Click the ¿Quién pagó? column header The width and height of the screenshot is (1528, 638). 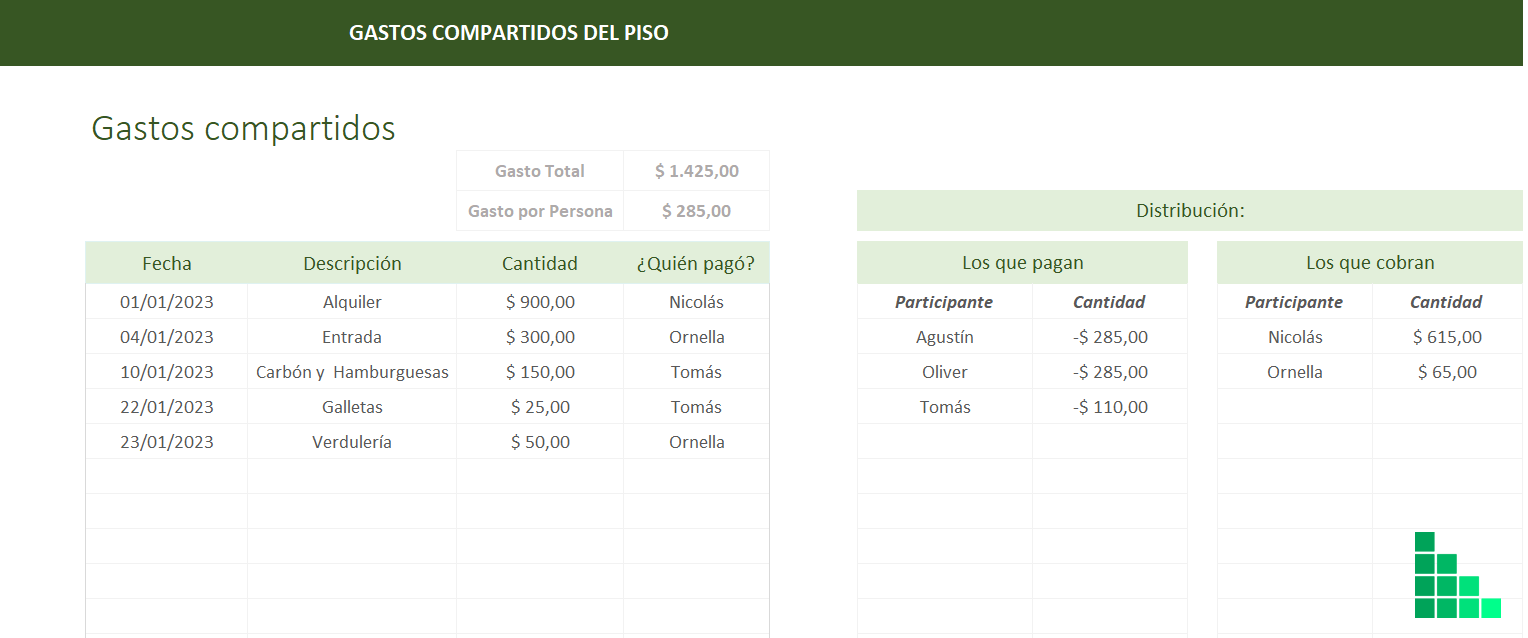697,263
